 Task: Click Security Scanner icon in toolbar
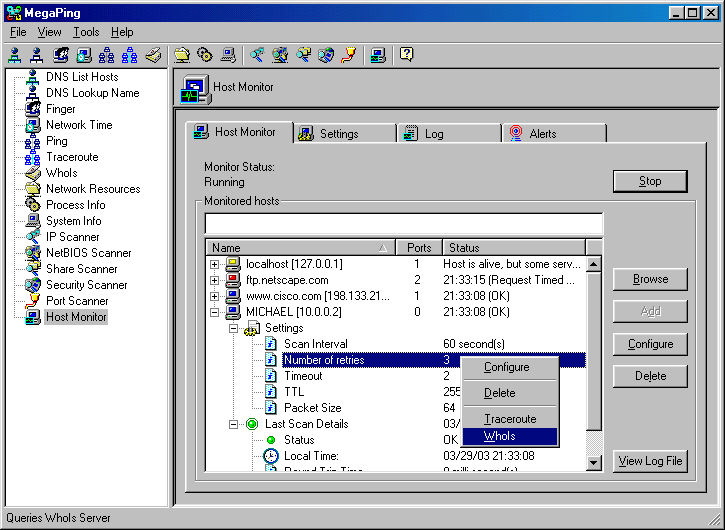(326, 55)
